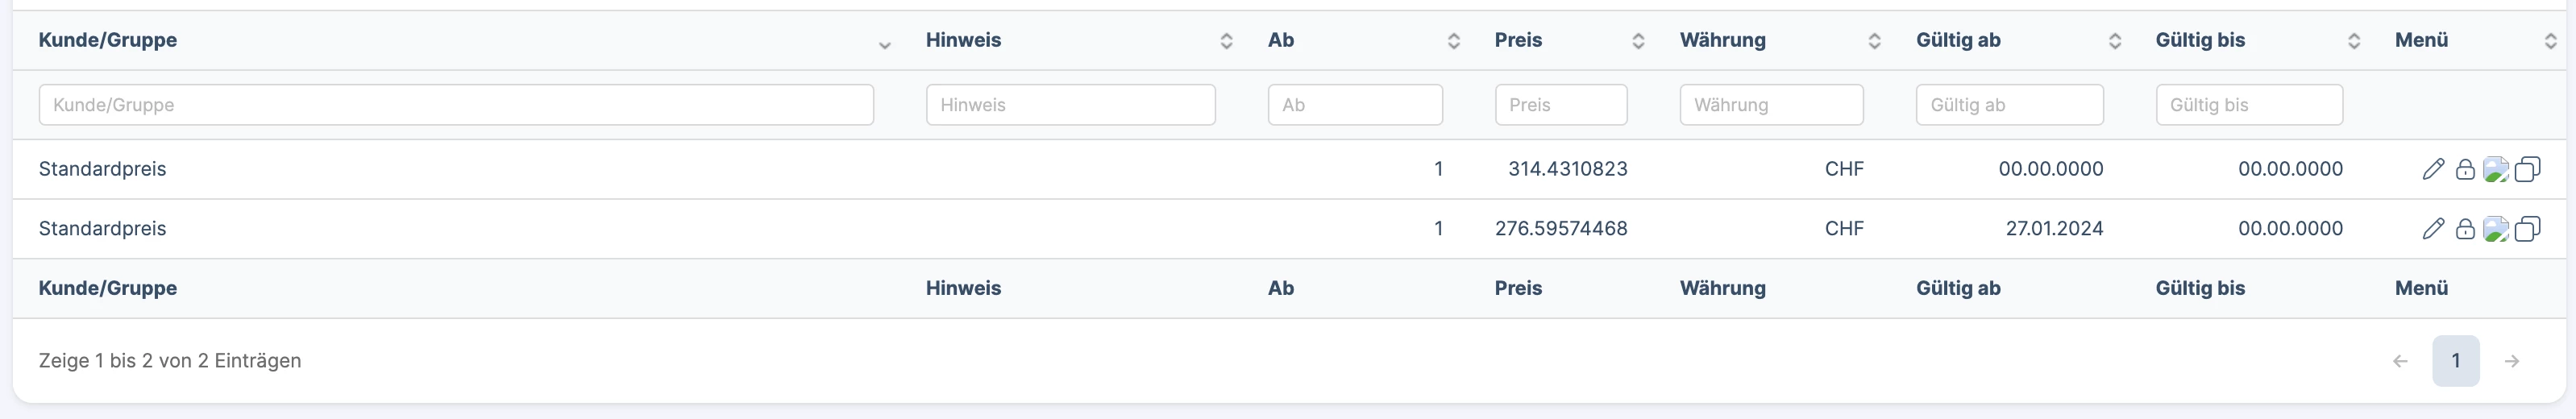Edit the 276.59574468 price row with the pencil icon
The height and width of the screenshot is (419, 2576).
tap(2433, 229)
